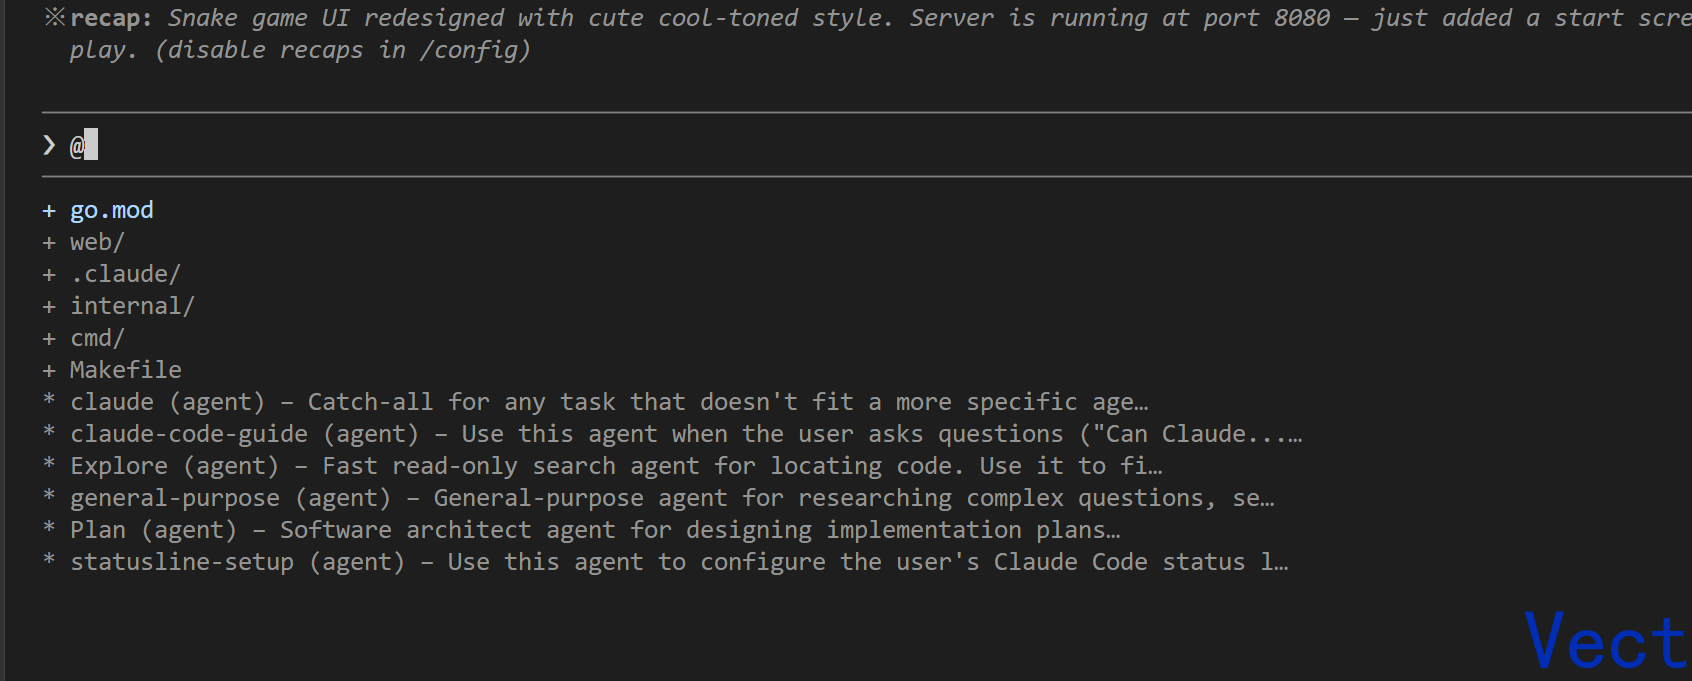
Task: Pick the cmd/ directory suggestion
Action: point(97,338)
